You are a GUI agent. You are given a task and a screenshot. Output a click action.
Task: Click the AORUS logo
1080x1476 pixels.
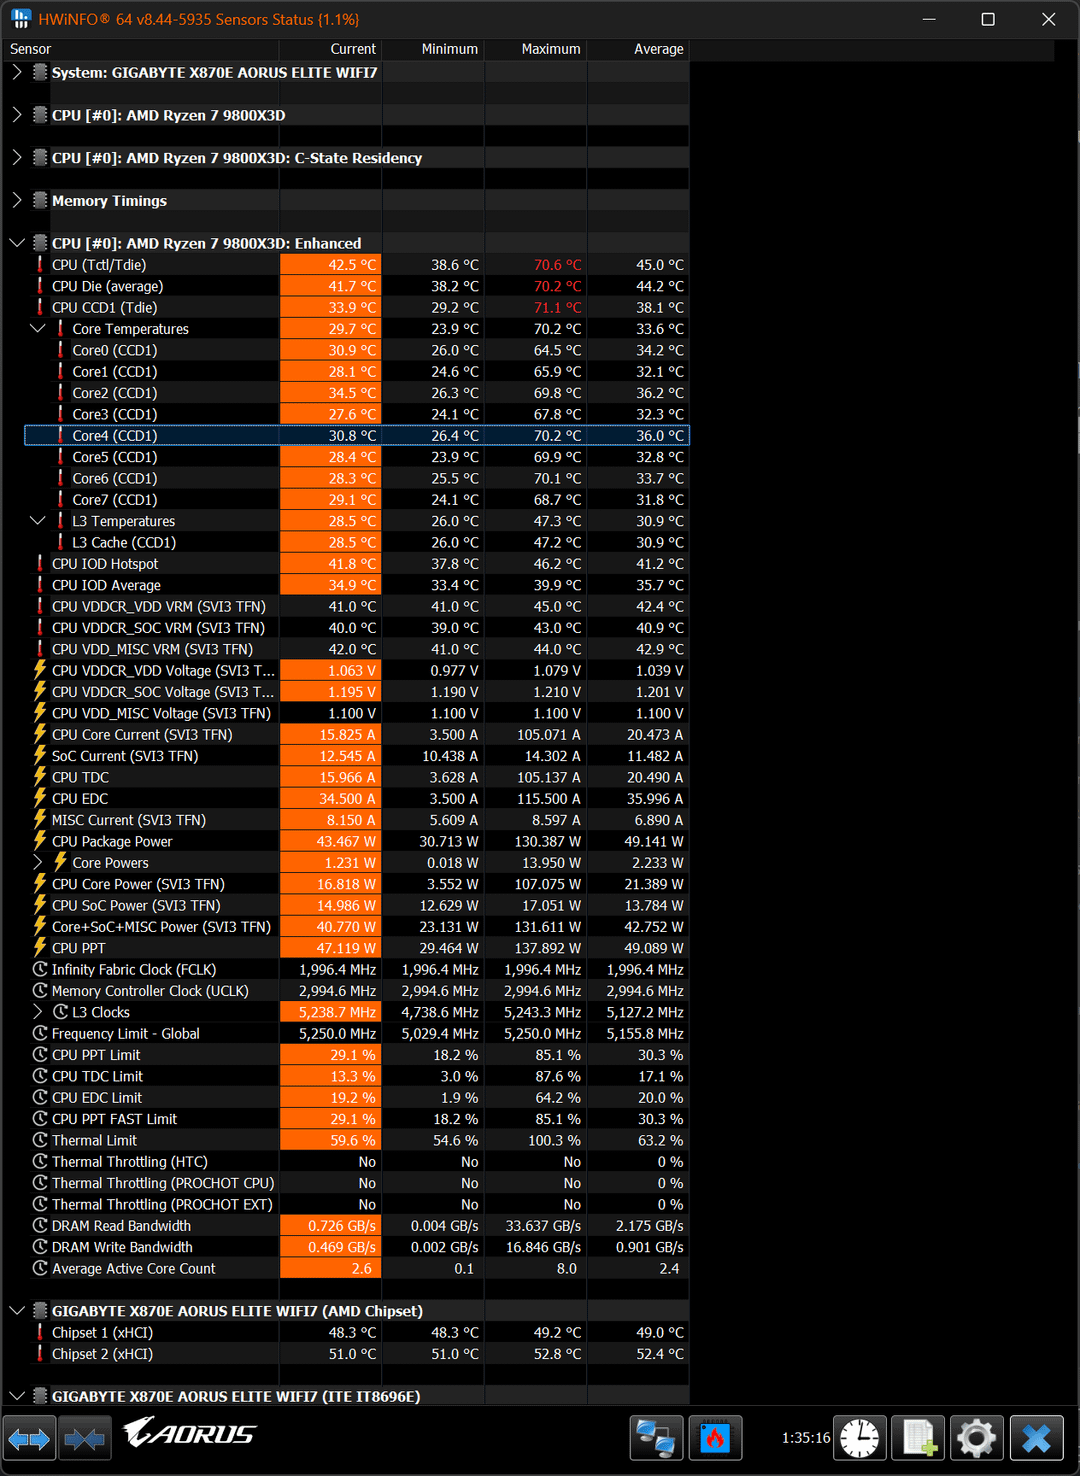click(189, 1434)
